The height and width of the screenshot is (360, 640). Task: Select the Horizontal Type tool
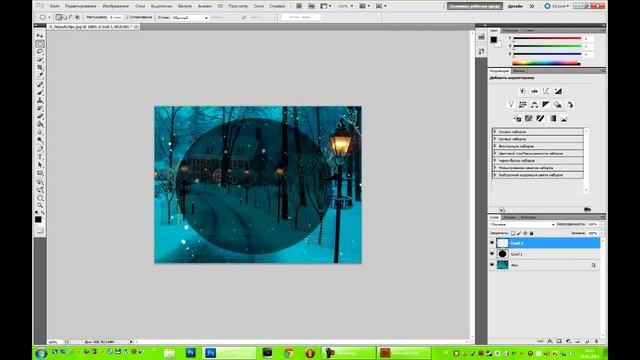coord(40,157)
